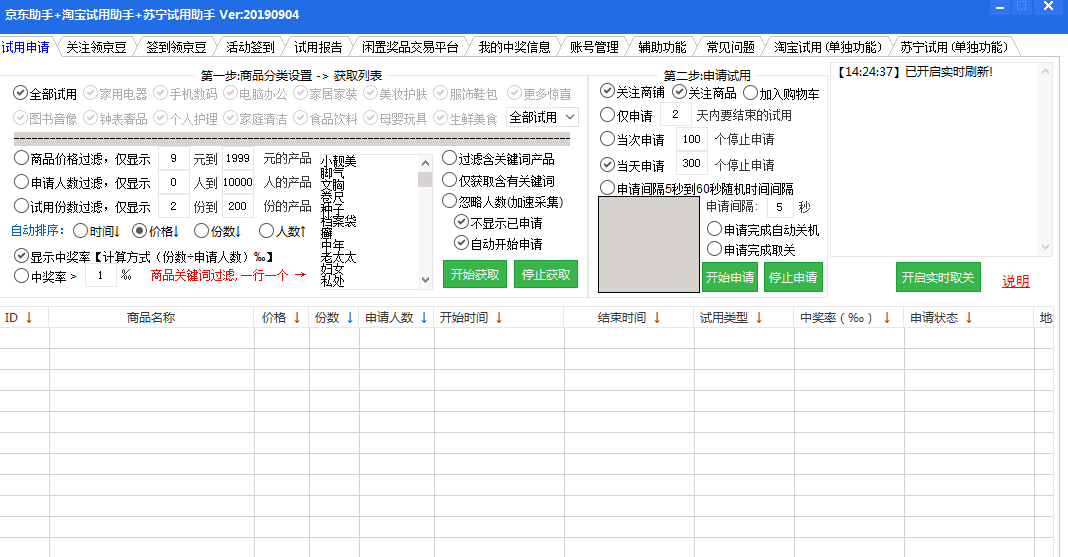The height and width of the screenshot is (557, 1068).
Task: Open the 辅助功能 tab
Action: click(662, 47)
